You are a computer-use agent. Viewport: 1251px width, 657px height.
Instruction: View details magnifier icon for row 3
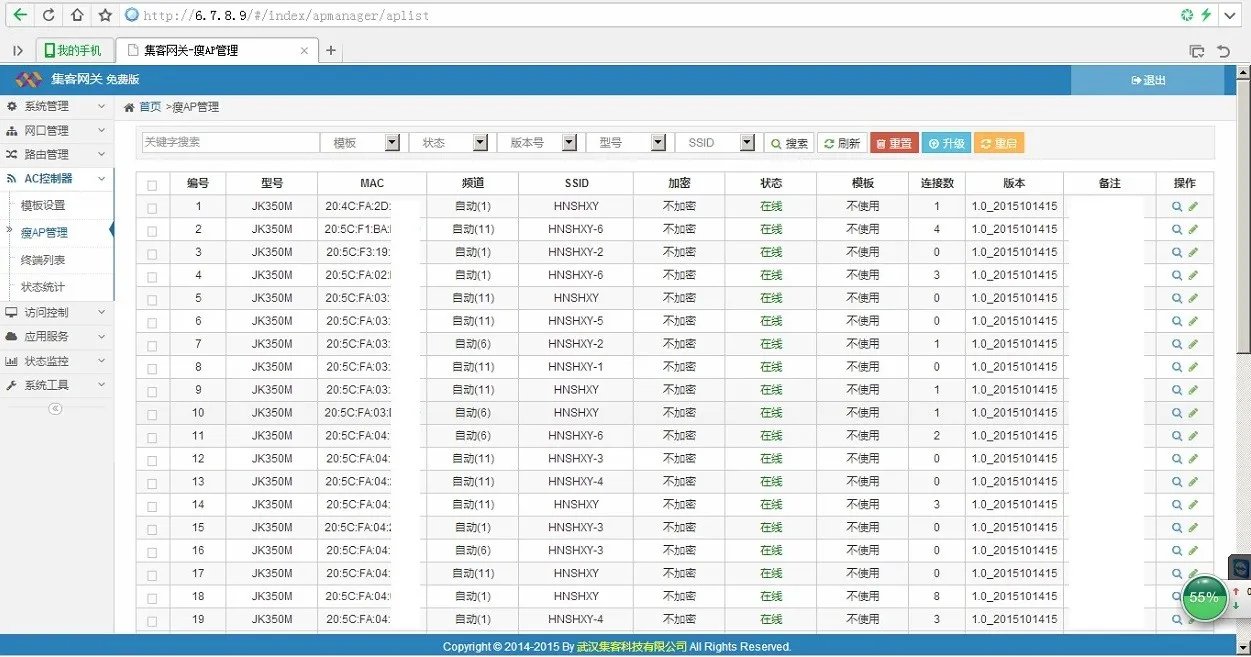(1177, 252)
